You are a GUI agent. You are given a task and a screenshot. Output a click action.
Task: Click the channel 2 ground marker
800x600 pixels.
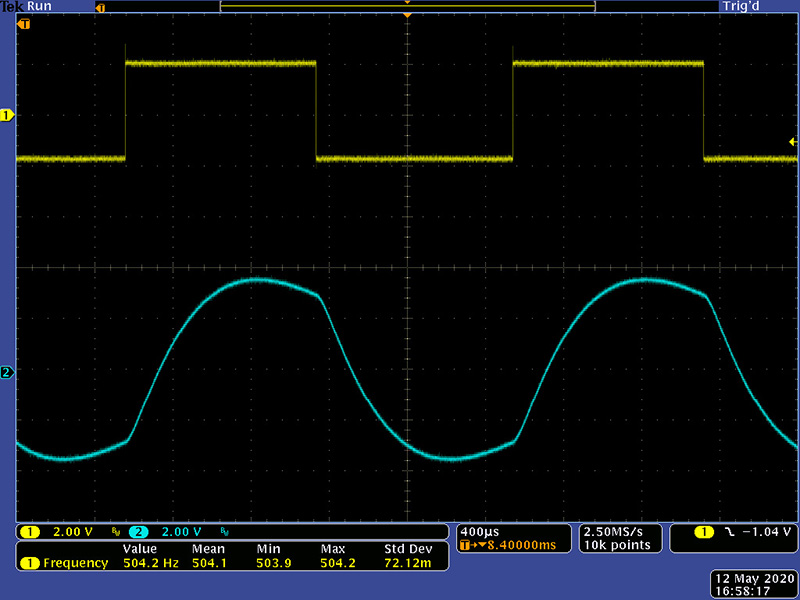click(7, 373)
